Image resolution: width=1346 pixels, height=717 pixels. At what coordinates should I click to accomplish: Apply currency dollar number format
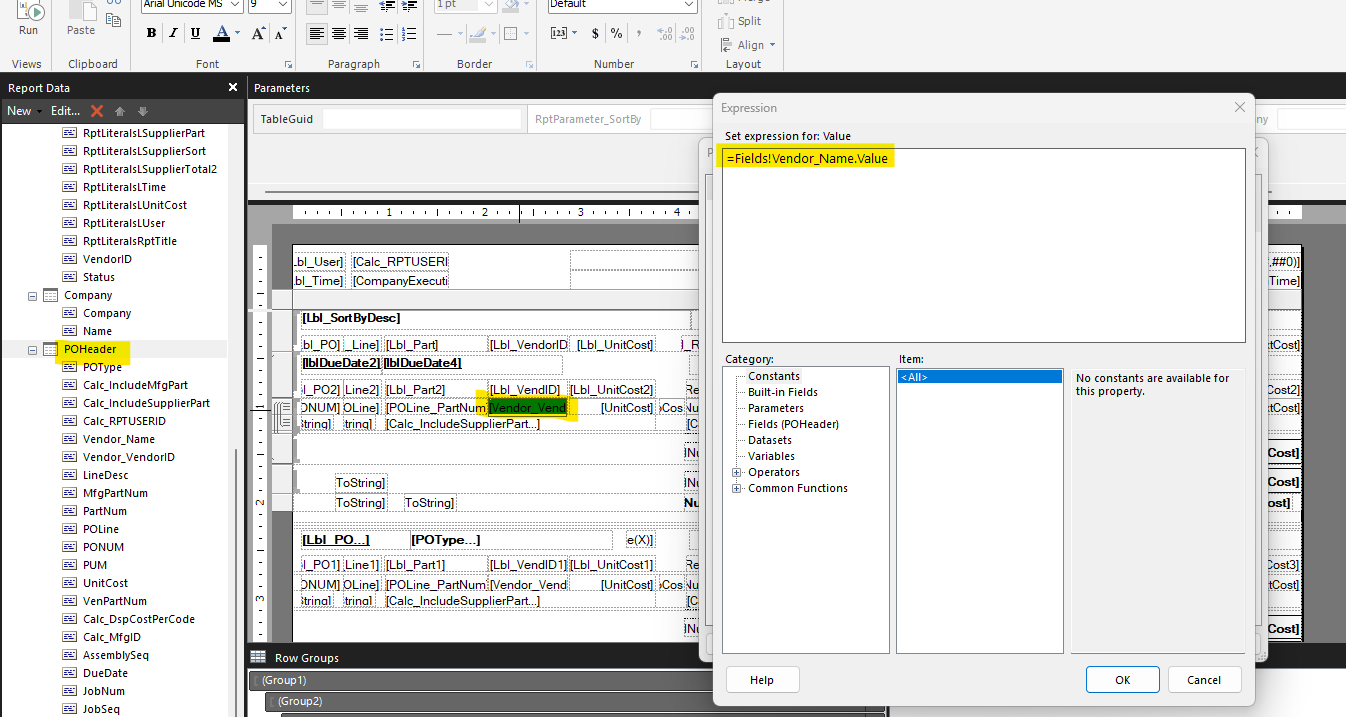coord(595,33)
